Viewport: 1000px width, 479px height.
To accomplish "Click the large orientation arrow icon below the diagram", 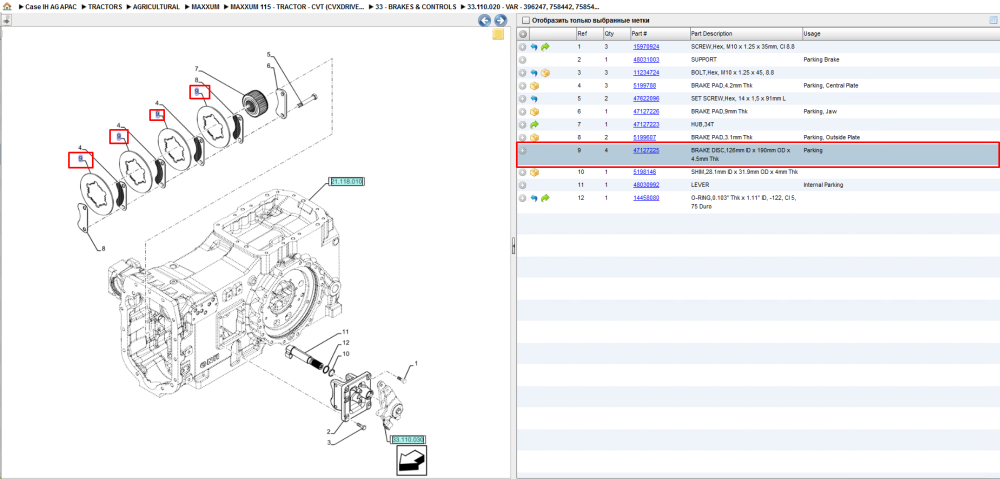I will tap(411, 461).
